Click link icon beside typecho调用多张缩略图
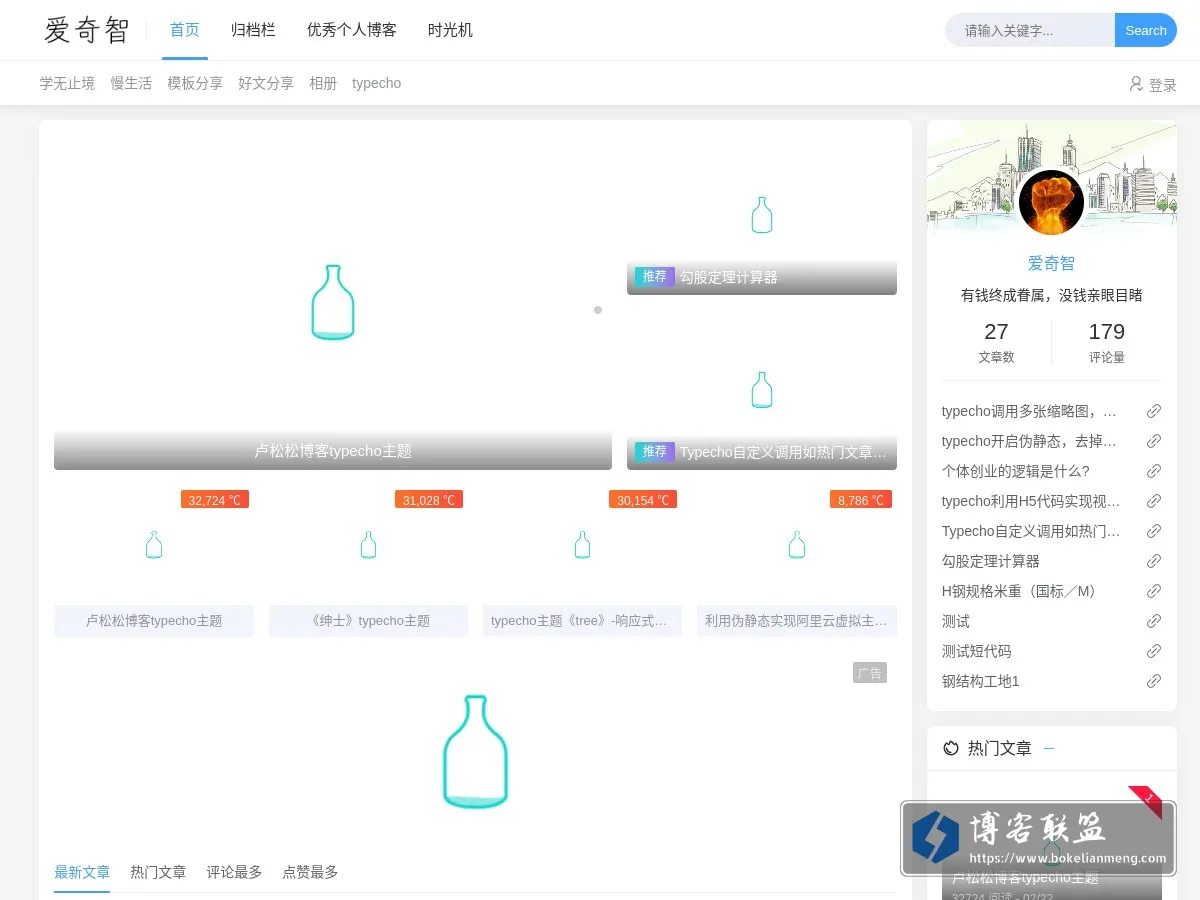The width and height of the screenshot is (1200, 900). tap(1154, 411)
